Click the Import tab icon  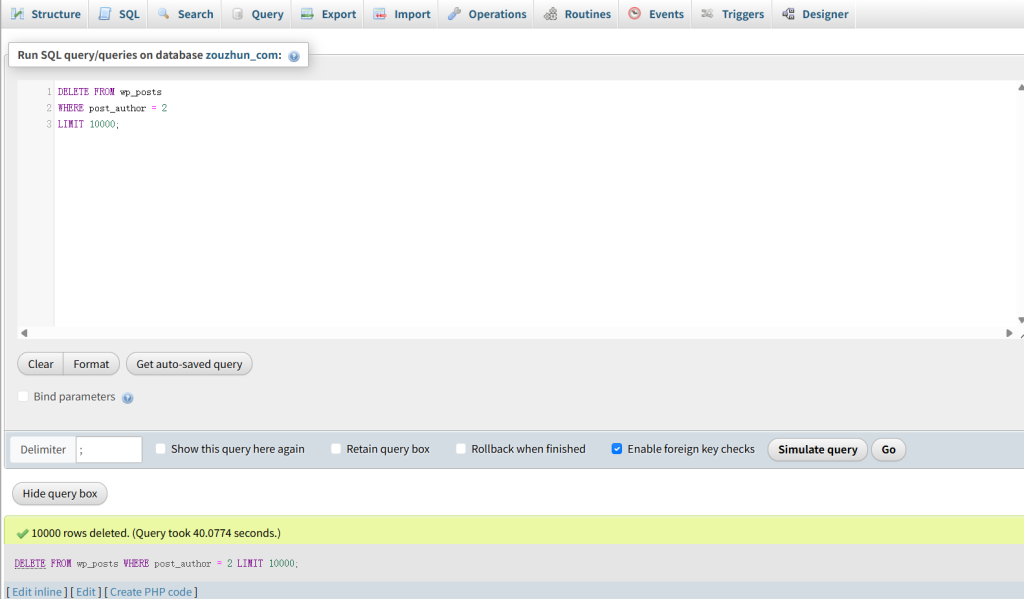pos(380,14)
